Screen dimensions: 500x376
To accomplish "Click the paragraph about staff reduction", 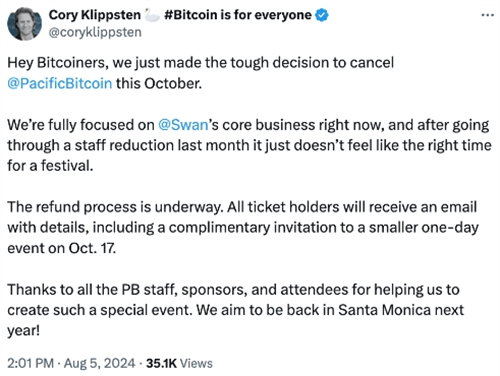I will tap(249, 145).
